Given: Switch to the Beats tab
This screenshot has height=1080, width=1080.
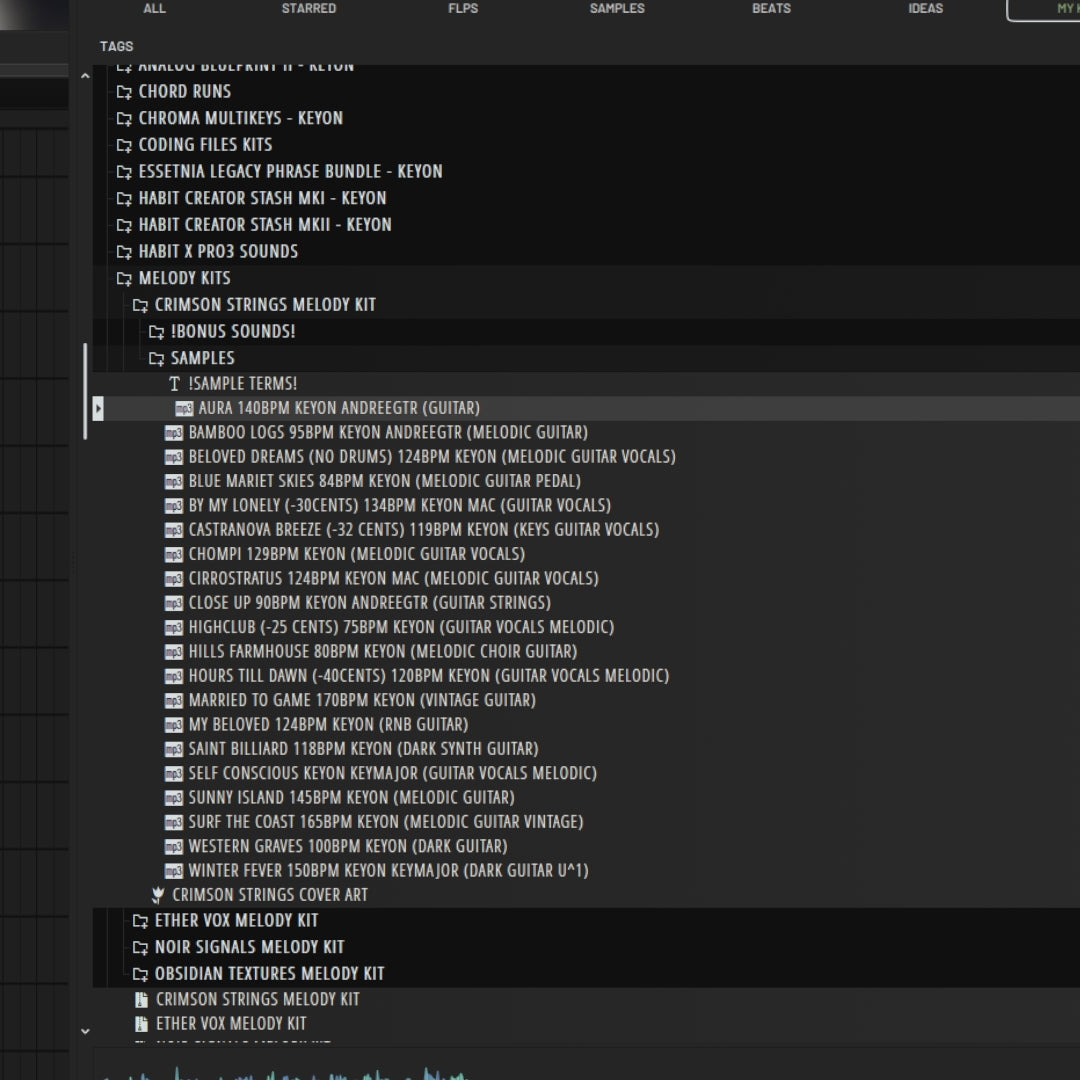Looking at the screenshot, I should coord(771,9).
